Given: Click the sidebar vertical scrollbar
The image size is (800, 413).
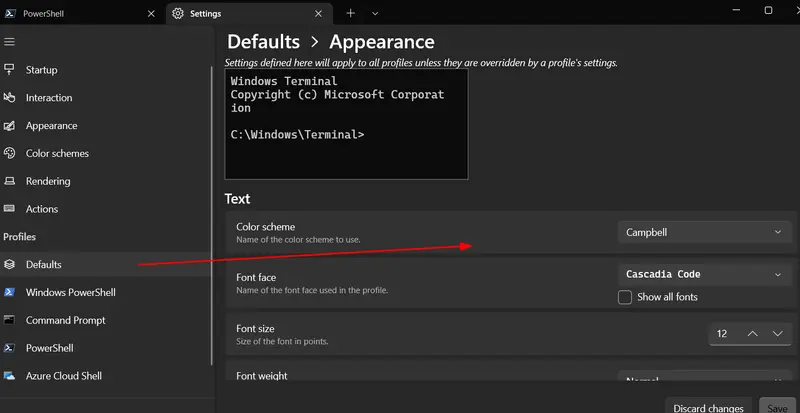Looking at the screenshot, I should coord(212,215).
